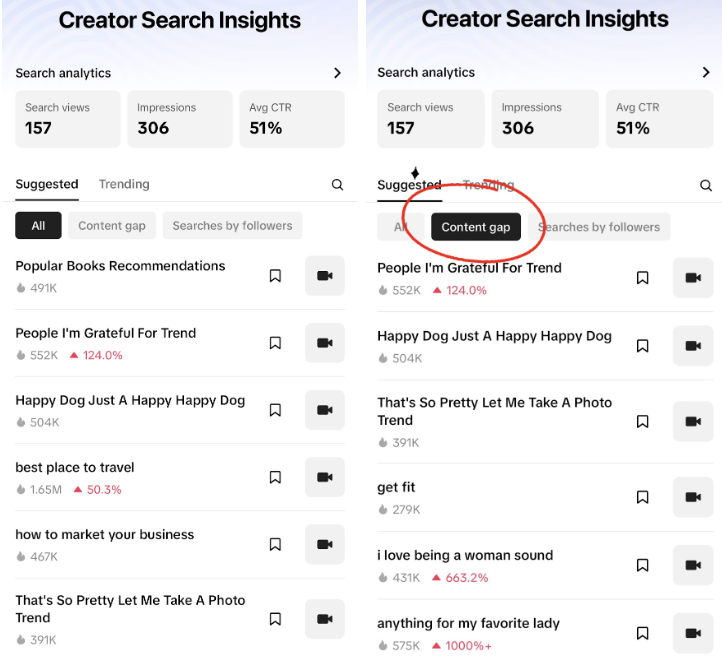Open Search views 157 card in left panel

point(68,119)
